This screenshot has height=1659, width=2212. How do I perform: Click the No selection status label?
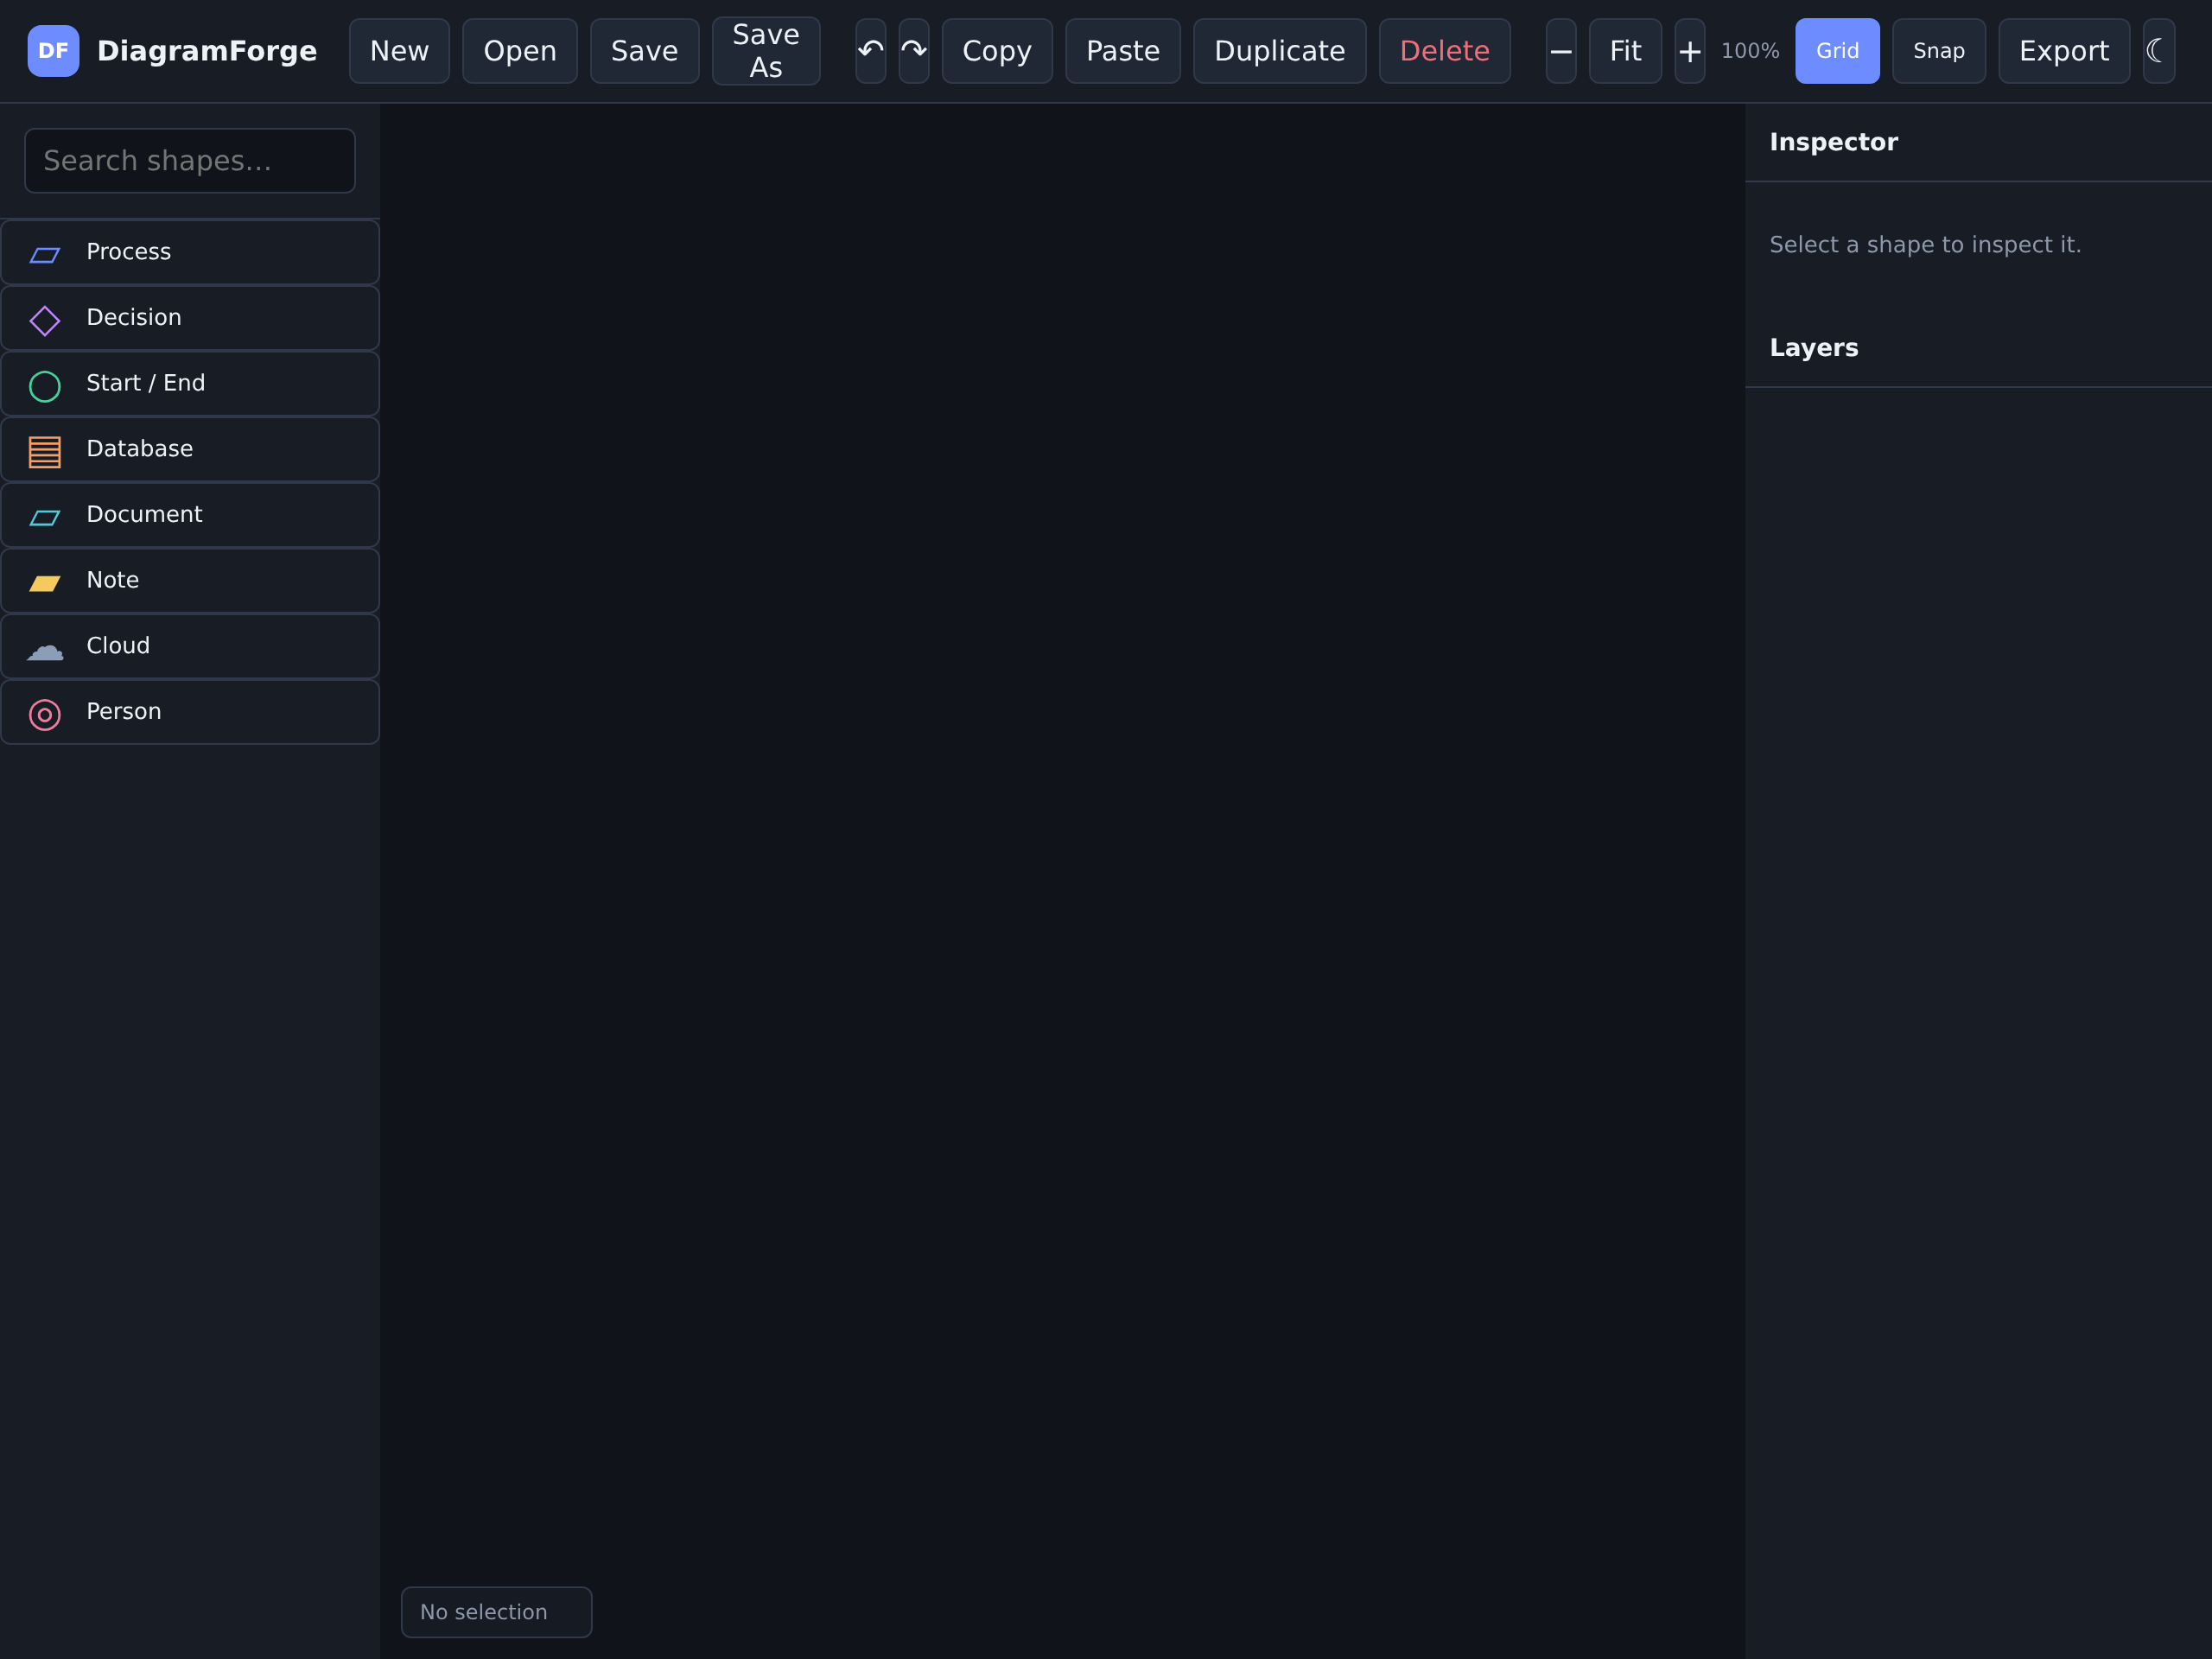click(x=496, y=1612)
